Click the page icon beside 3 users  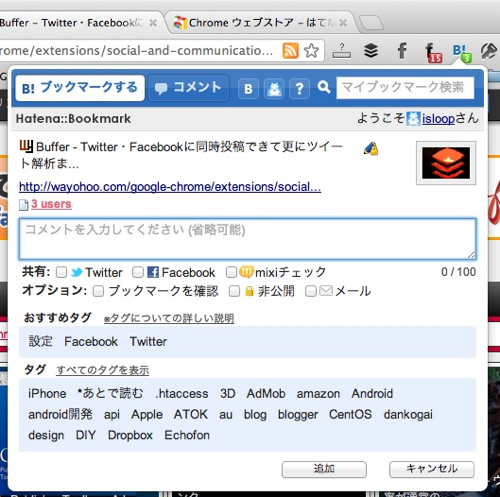coord(23,205)
